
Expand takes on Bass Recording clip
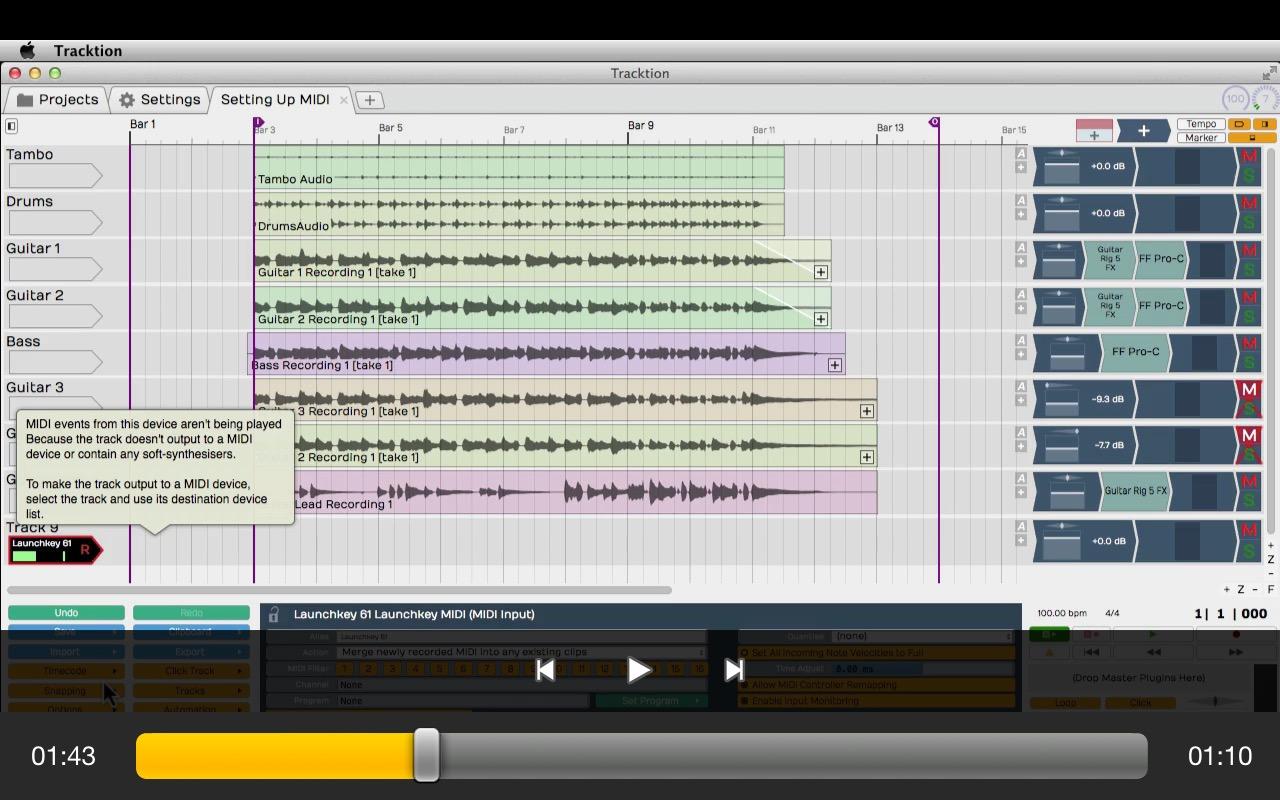coord(835,365)
